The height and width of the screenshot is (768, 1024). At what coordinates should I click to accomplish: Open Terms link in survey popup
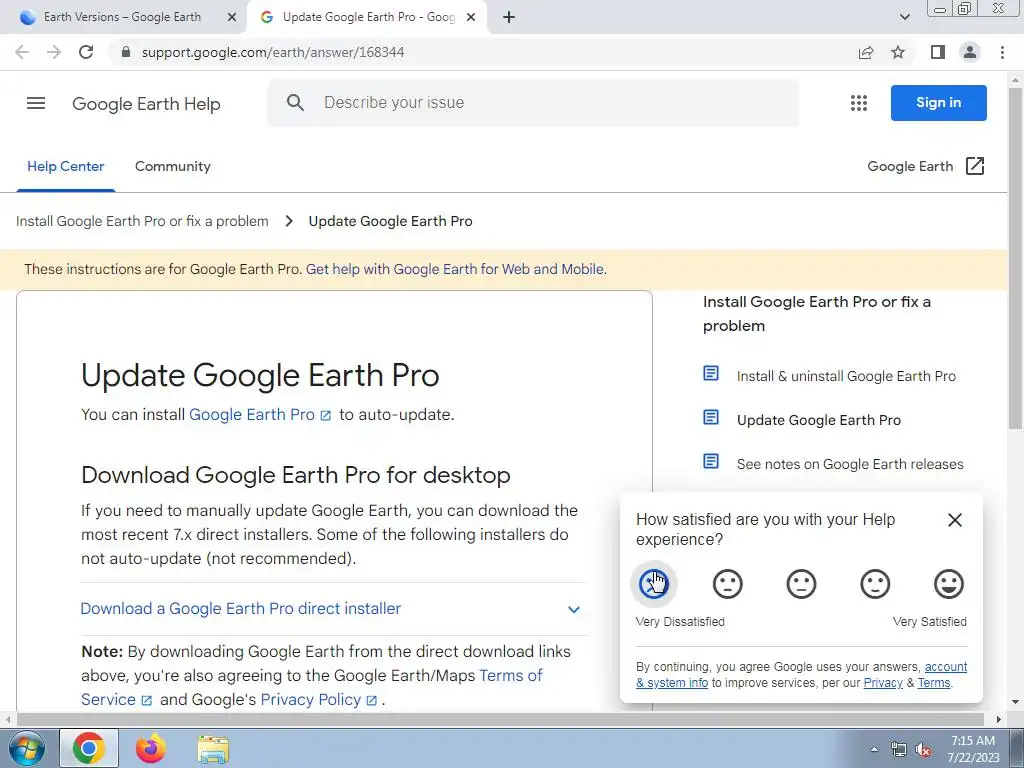point(934,683)
